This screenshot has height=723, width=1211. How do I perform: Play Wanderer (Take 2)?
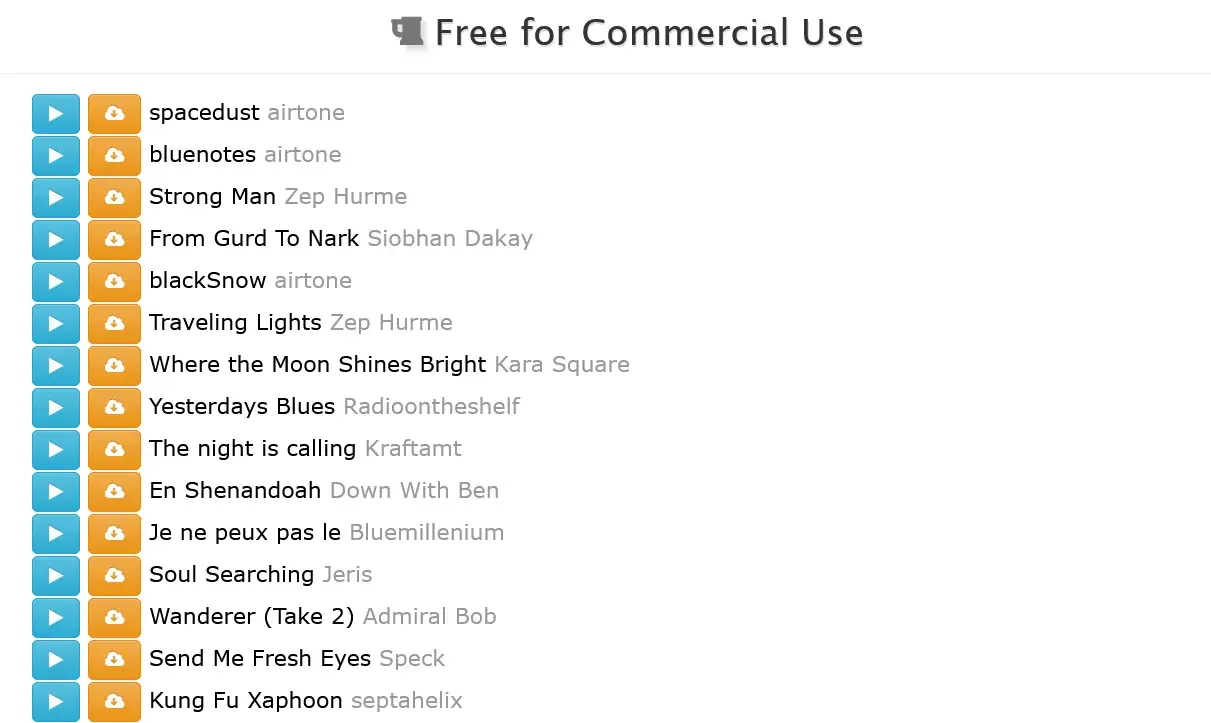56,618
